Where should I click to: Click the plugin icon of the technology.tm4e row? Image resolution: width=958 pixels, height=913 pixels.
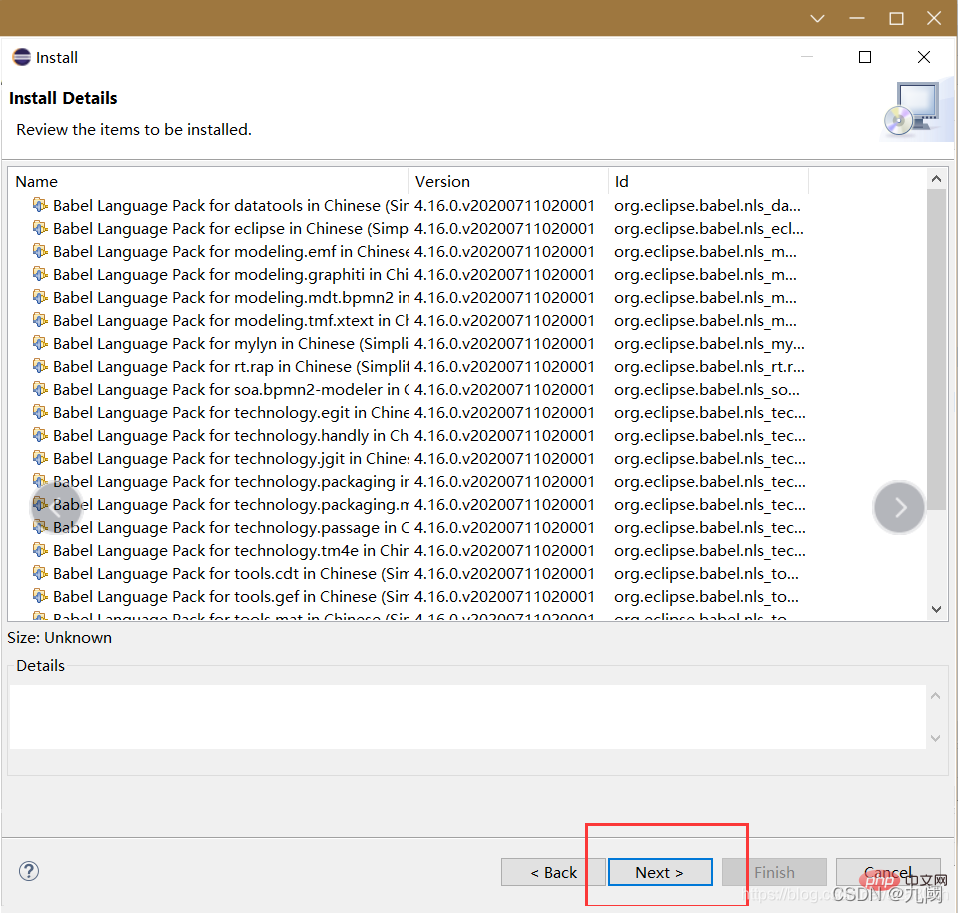pyautogui.click(x=40, y=551)
